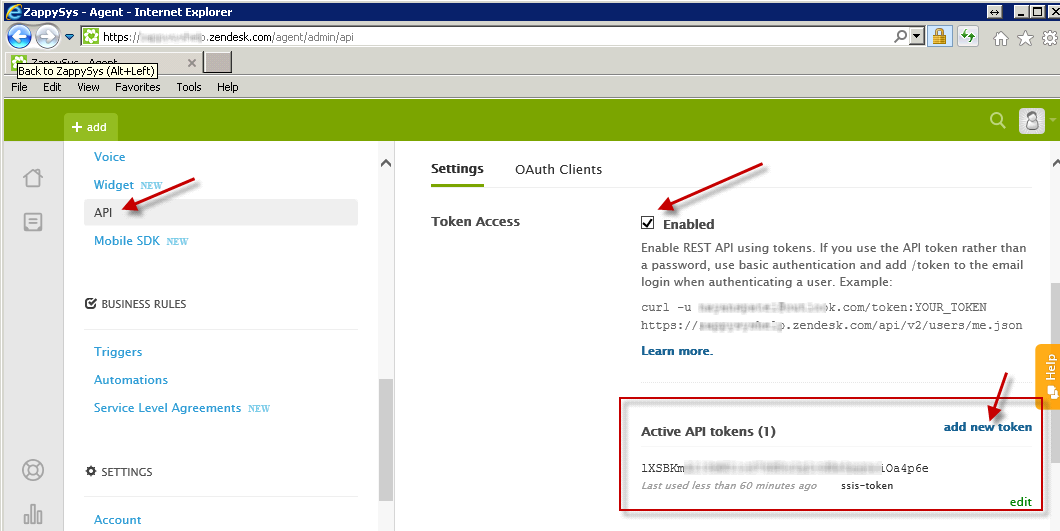This screenshot has width=1060, height=531.
Task: Open the Automations link
Action: 130,379
